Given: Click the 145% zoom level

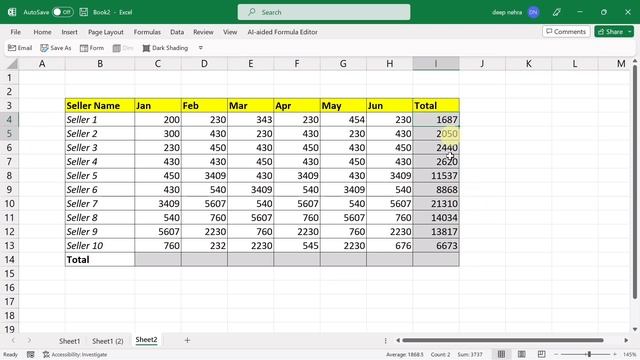Looking at the screenshot, I should [629, 354].
